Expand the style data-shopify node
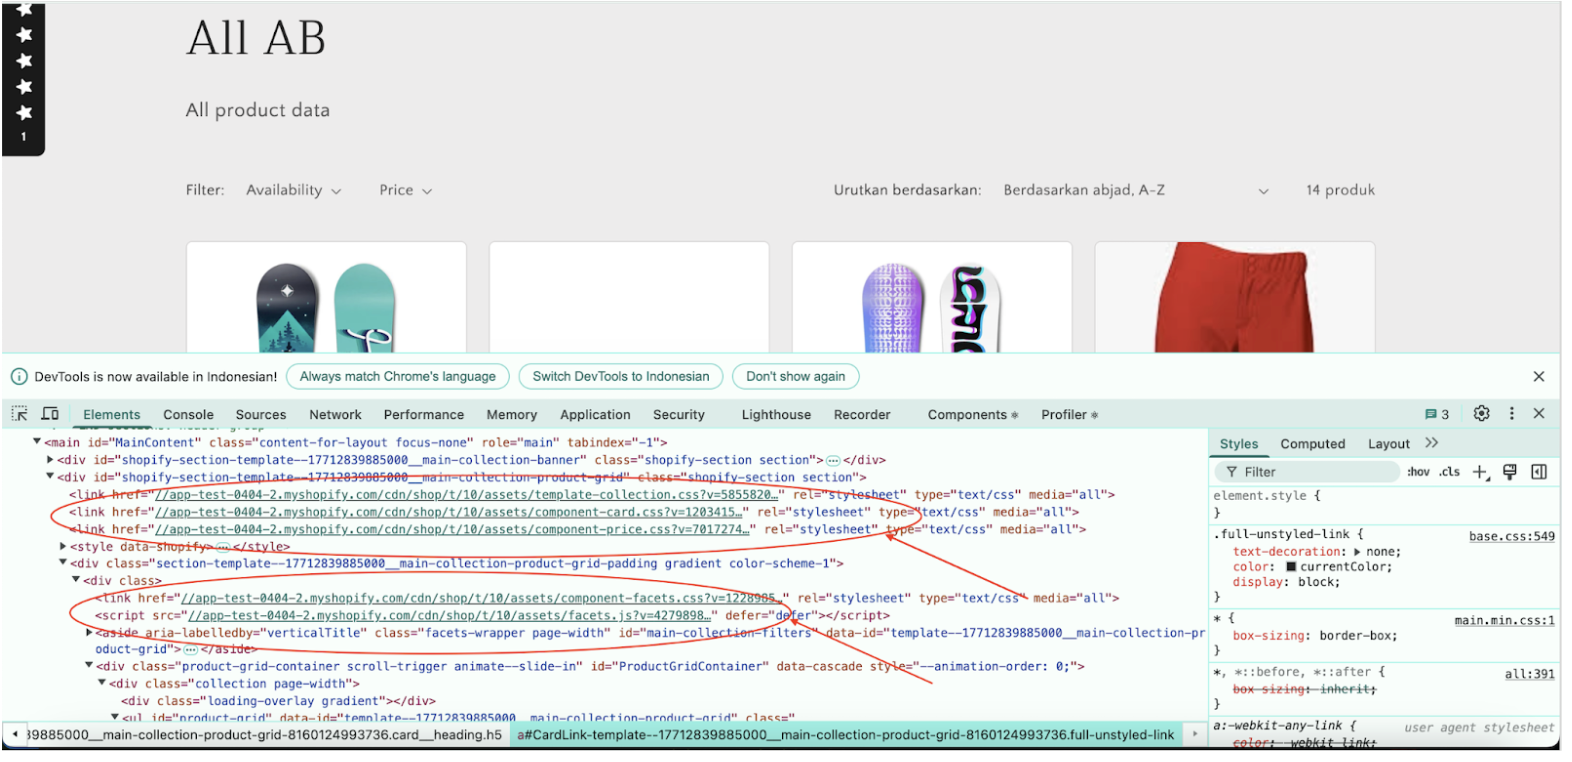 point(63,546)
